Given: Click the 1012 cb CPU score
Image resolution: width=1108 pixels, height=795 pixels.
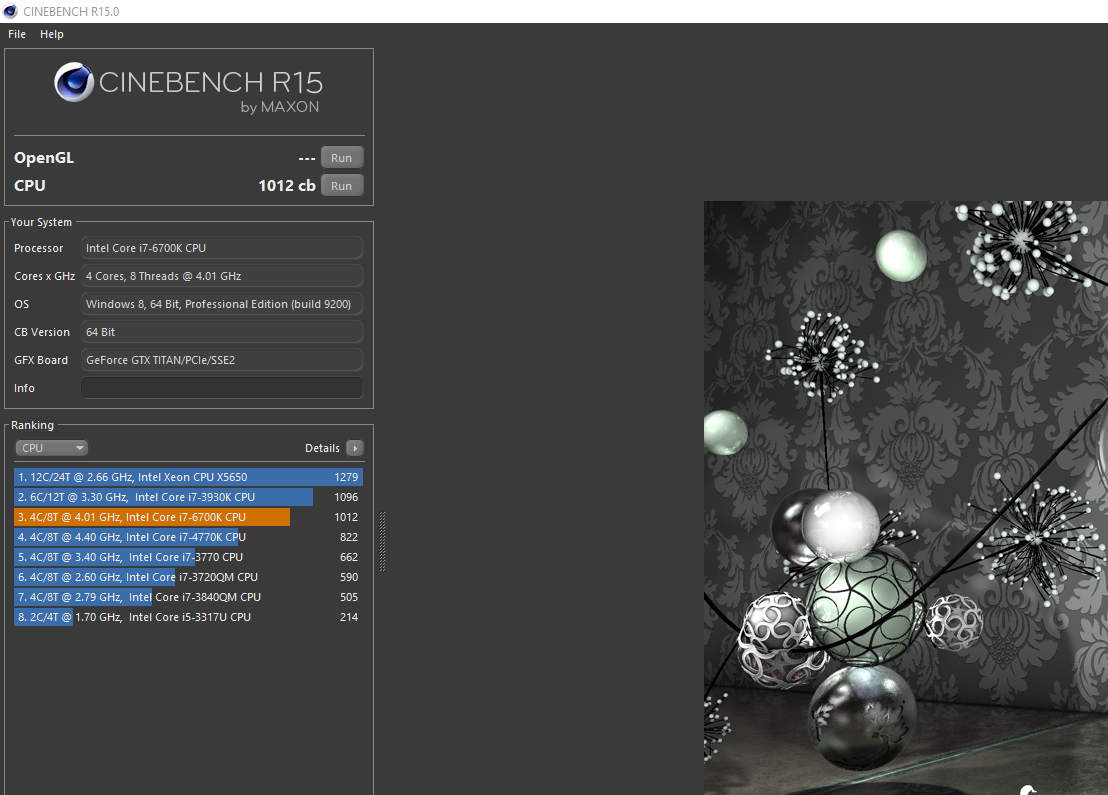Looking at the screenshot, I should 287,186.
